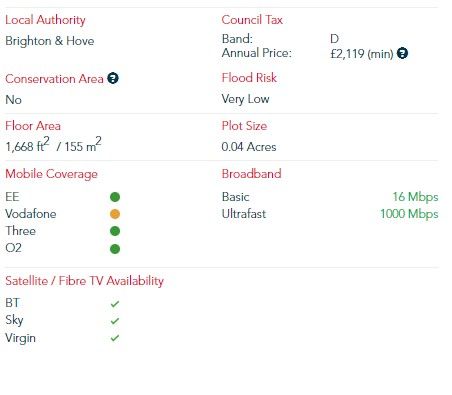Click the £2,119 (min) price value
This screenshot has width=452, height=395.
(x=362, y=53)
